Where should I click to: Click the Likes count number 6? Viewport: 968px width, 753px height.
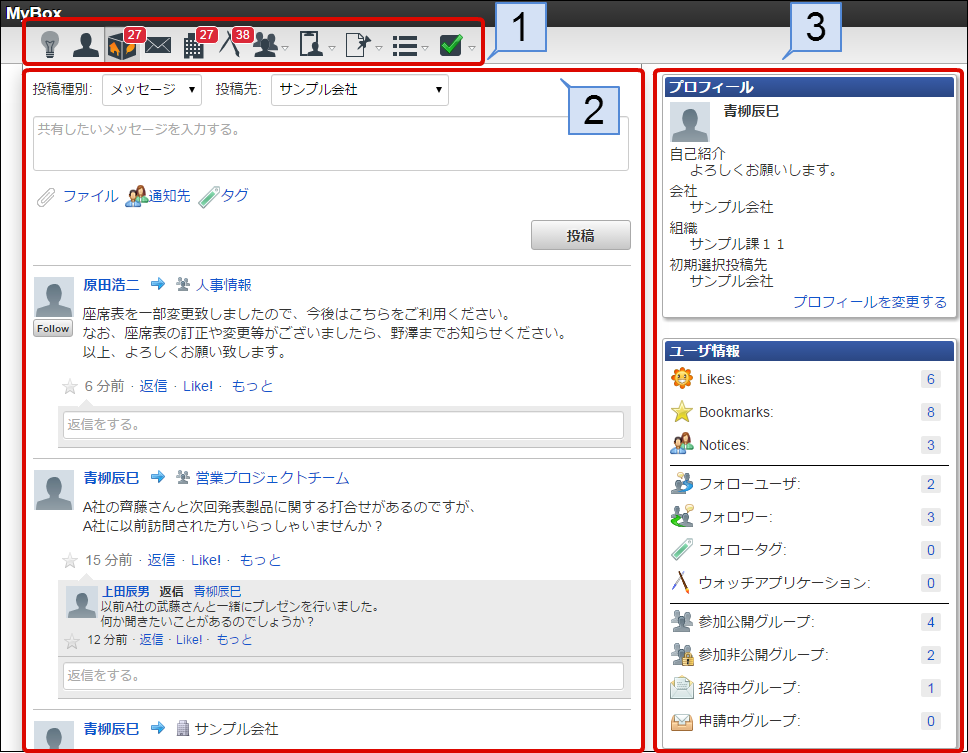point(931,379)
